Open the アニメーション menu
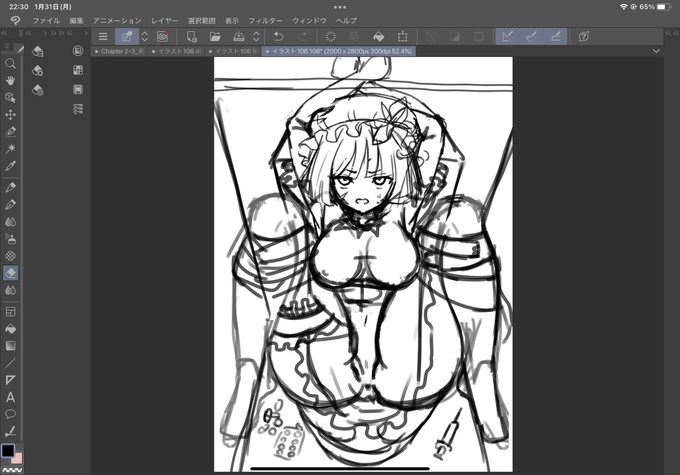680x475 pixels. point(117,20)
